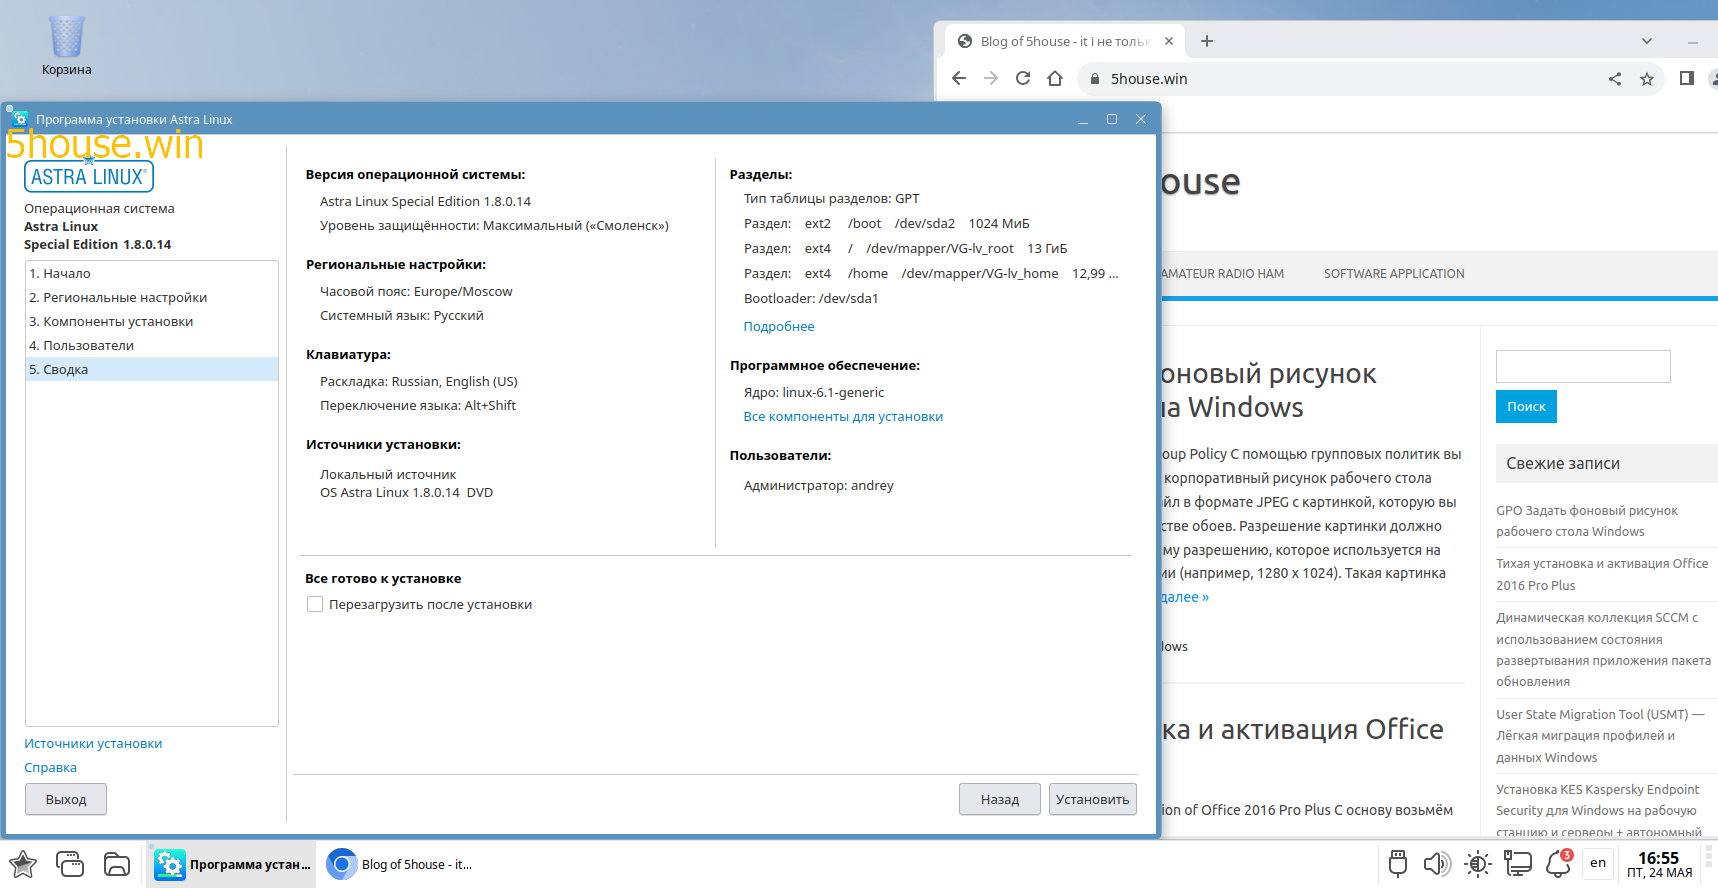Click the Astra Linux logo in installer
The image size is (1718, 888).
[x=89, y=176]
